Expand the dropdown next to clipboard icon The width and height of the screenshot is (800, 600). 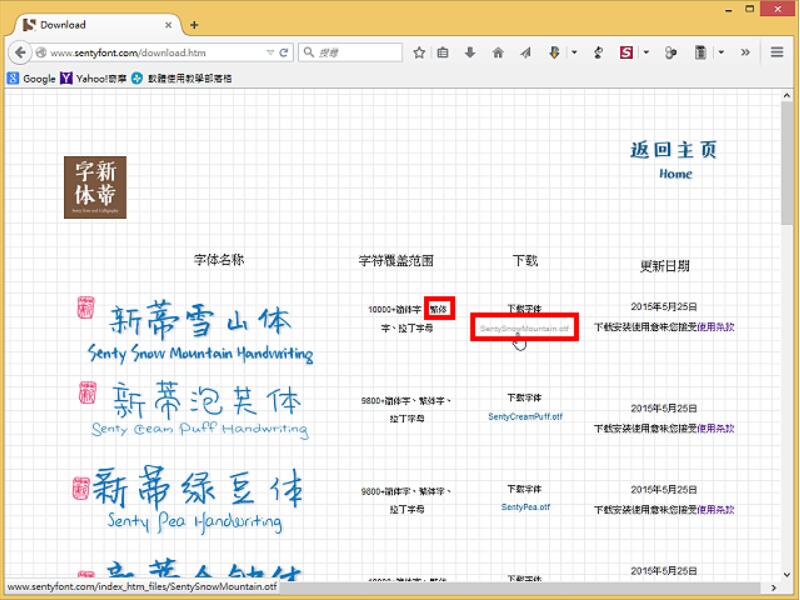point(721,52)
